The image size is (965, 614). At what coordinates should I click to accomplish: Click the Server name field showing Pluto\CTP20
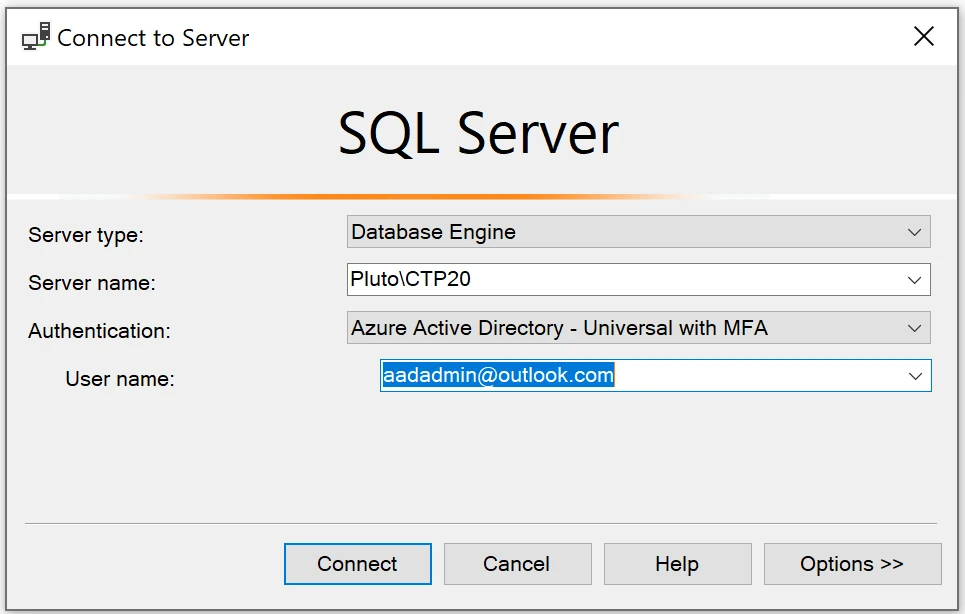[x=600, y=279]
